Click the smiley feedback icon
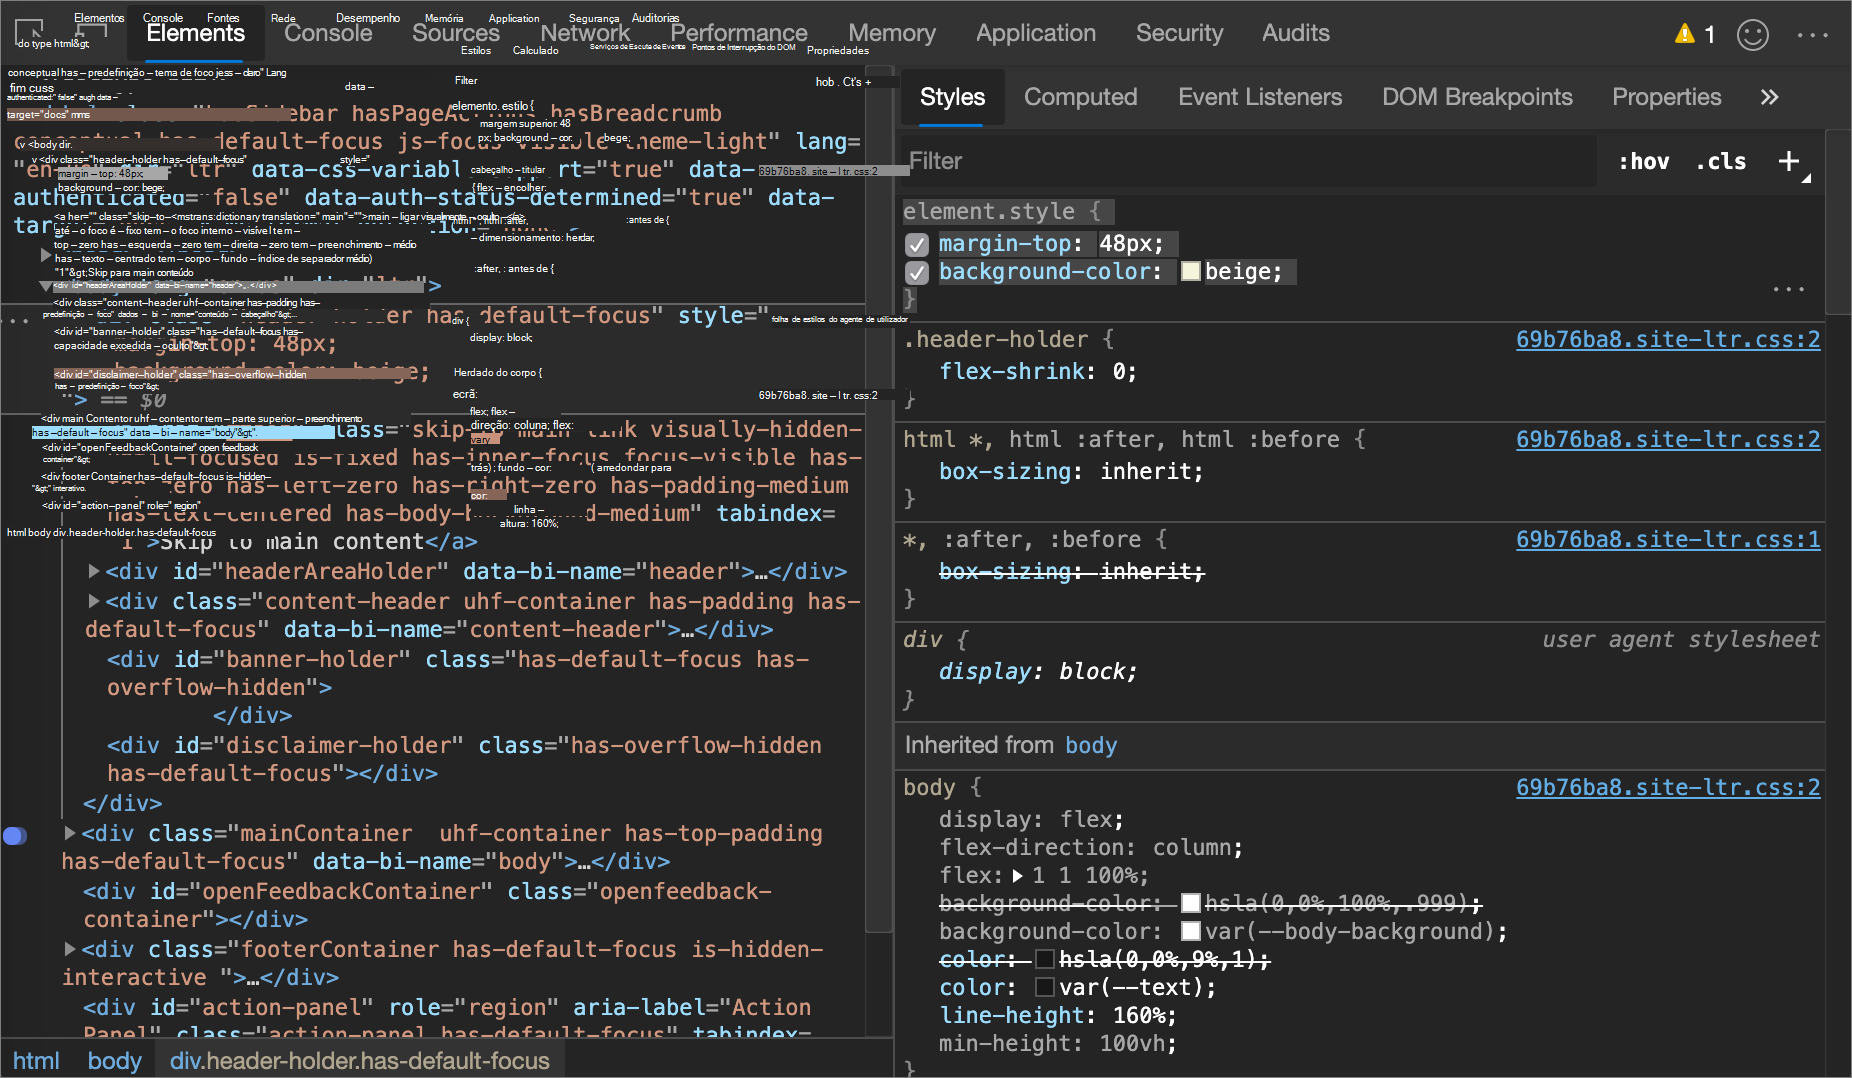 point(1752,35)
